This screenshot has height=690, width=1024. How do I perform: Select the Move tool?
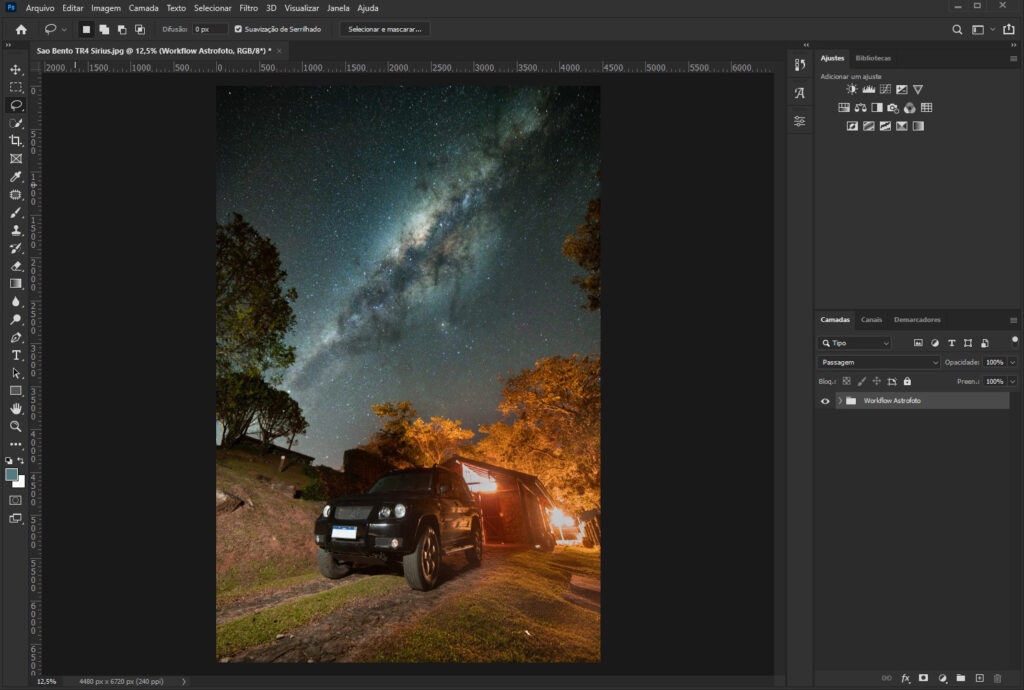pyautogui.click(x=16, y=69)
